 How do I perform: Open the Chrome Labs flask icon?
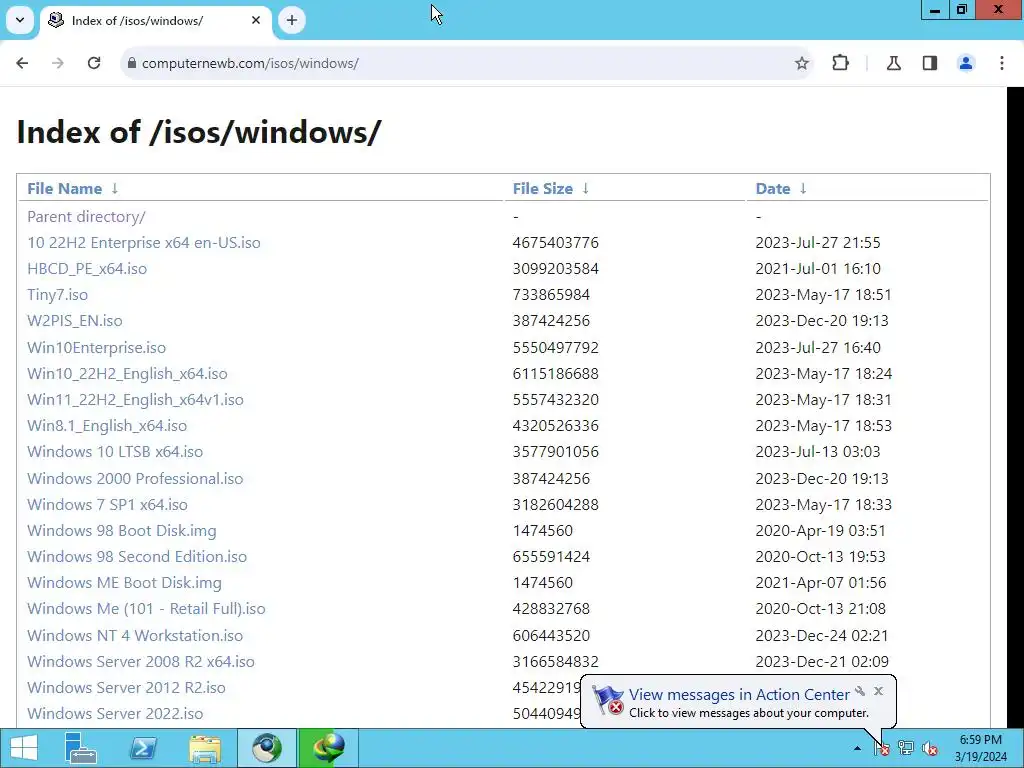click(893, 63)
